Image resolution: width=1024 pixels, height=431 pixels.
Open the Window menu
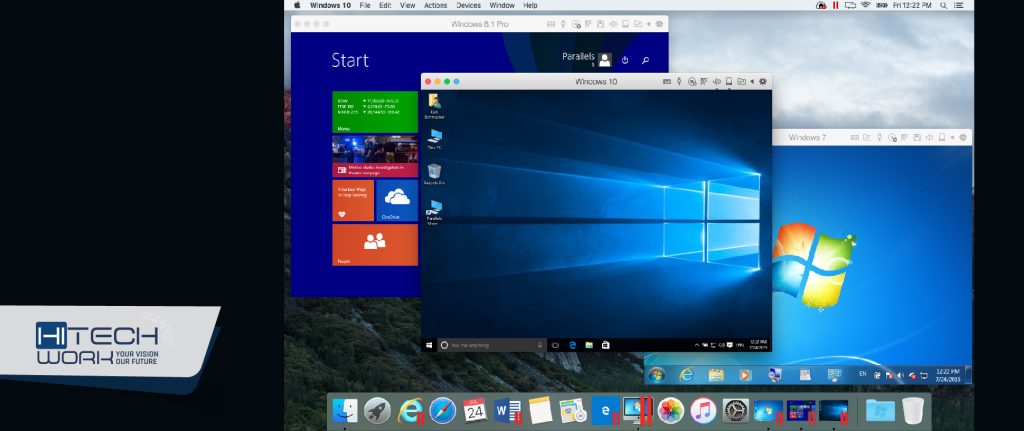[502, 5]
